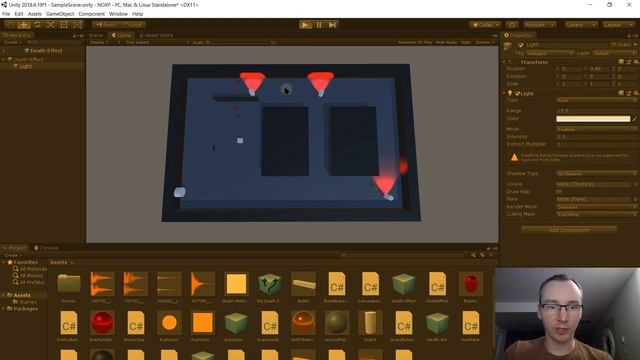The height and width of the screenshot is (360, 640).
Task: Open the Layout dropdown
Action: 618,25
